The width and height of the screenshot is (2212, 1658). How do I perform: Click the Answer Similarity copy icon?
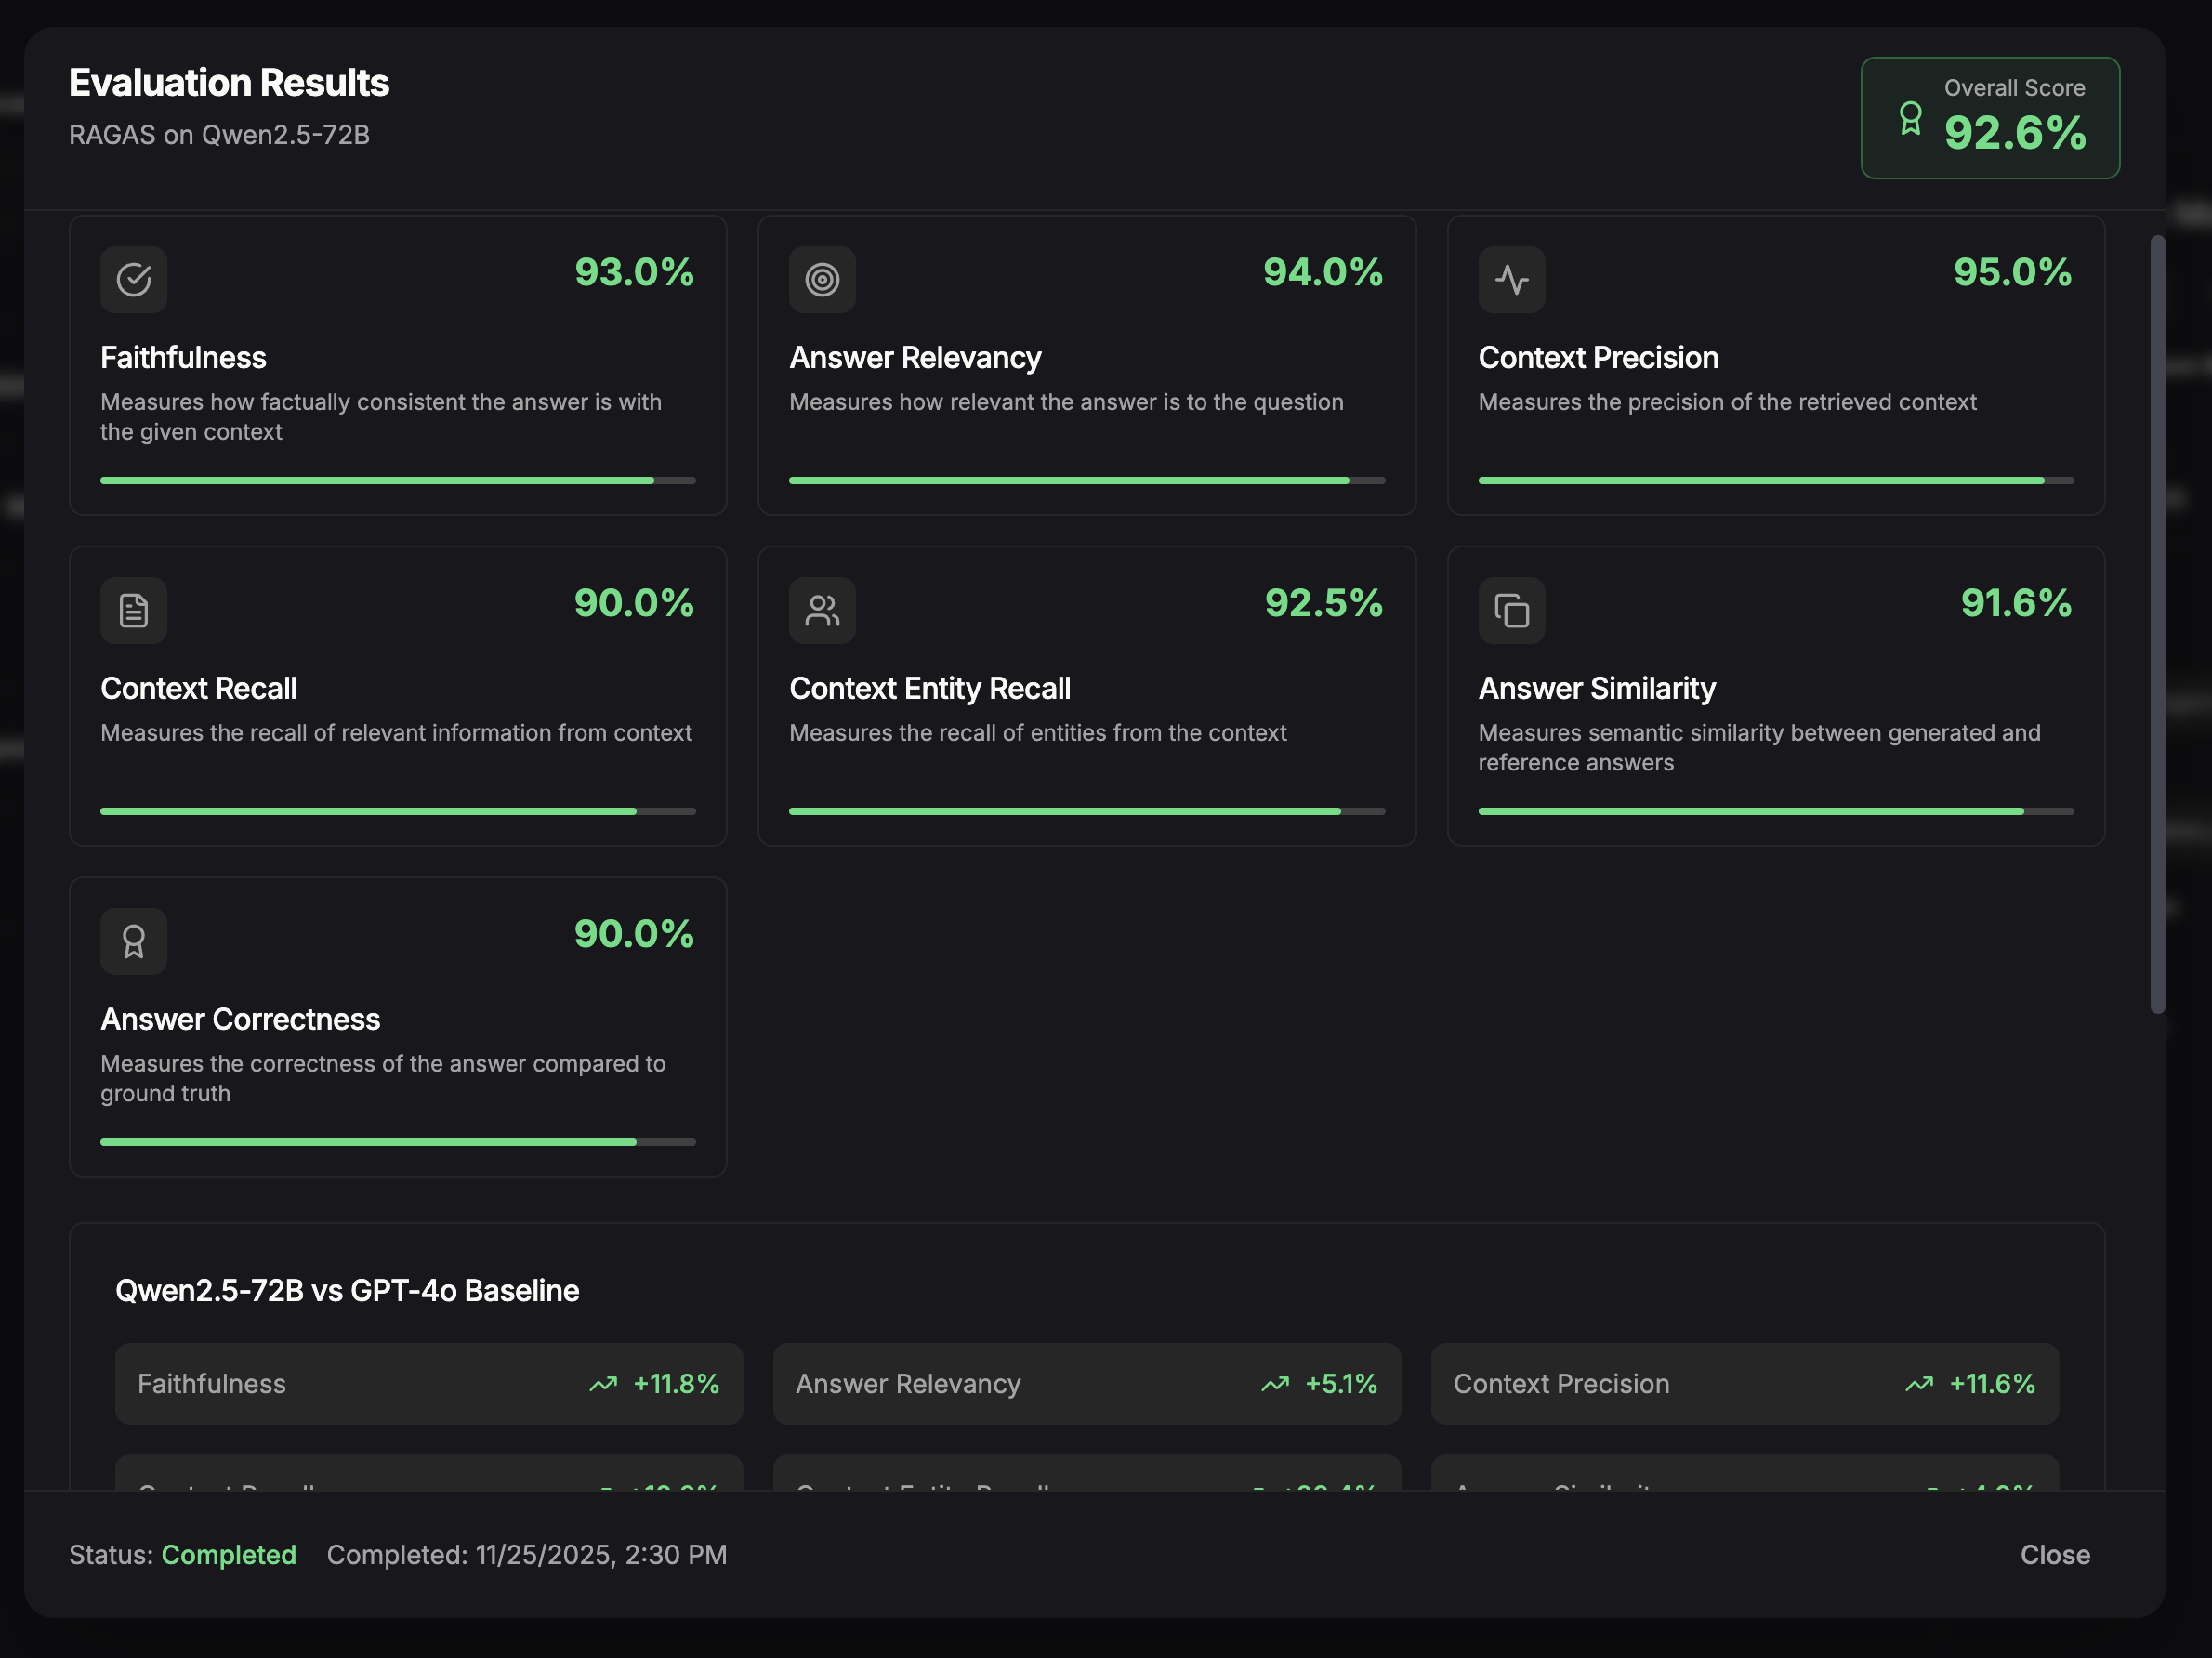[x=1511, y=610]
